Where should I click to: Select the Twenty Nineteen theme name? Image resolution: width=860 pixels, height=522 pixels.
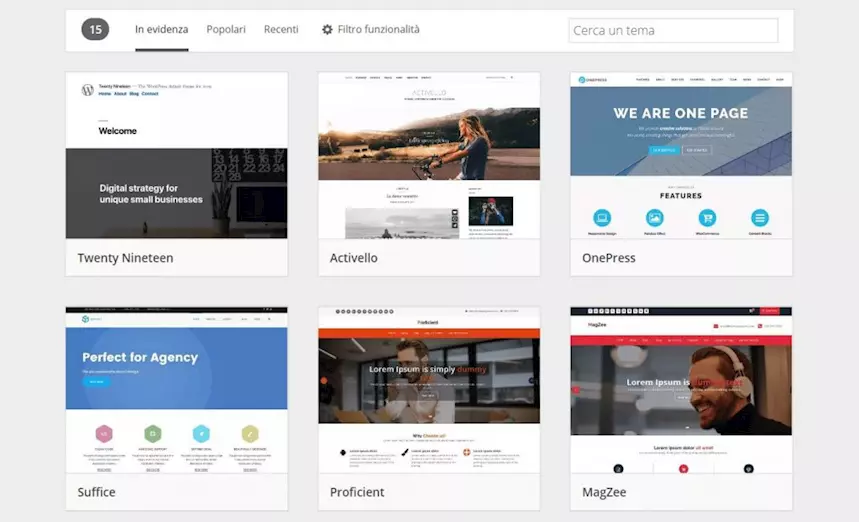(125, 258)
